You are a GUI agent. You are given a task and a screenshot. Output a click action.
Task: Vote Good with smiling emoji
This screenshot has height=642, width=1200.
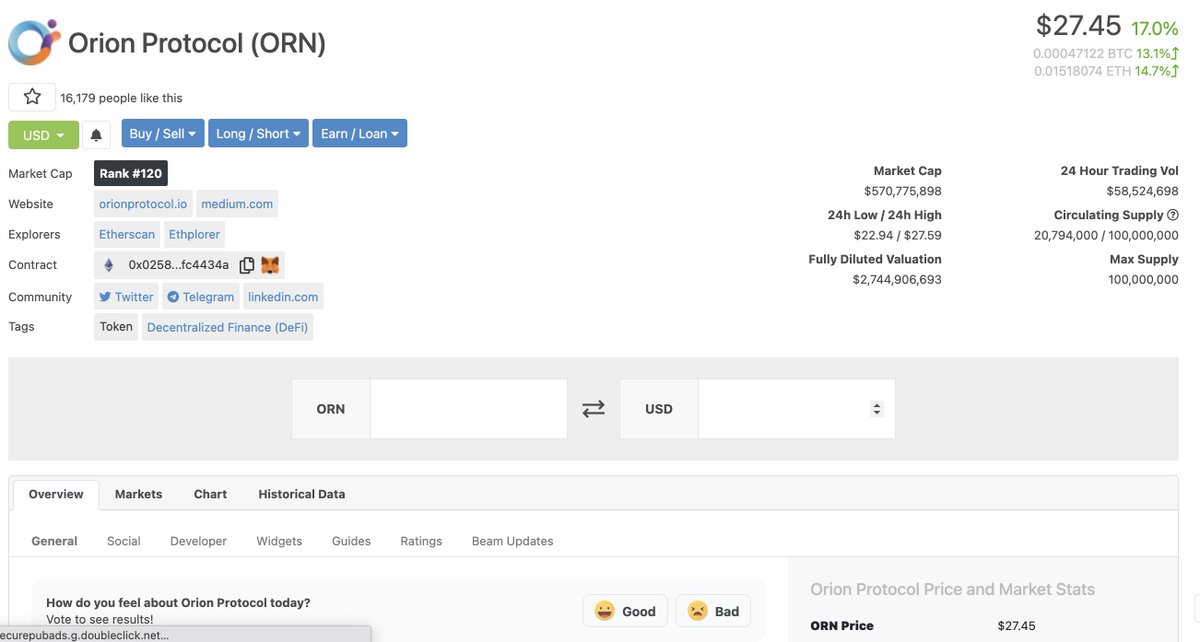click(x=625, y=611)
